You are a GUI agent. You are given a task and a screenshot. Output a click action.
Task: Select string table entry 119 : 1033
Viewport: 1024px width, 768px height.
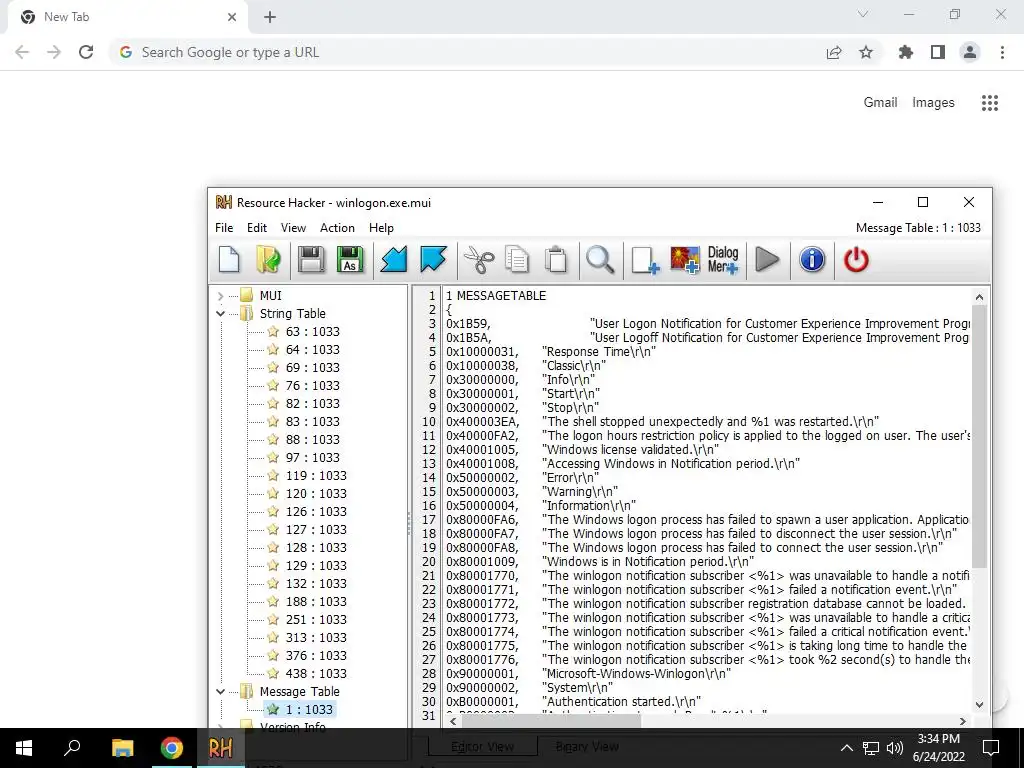[316, 476]
